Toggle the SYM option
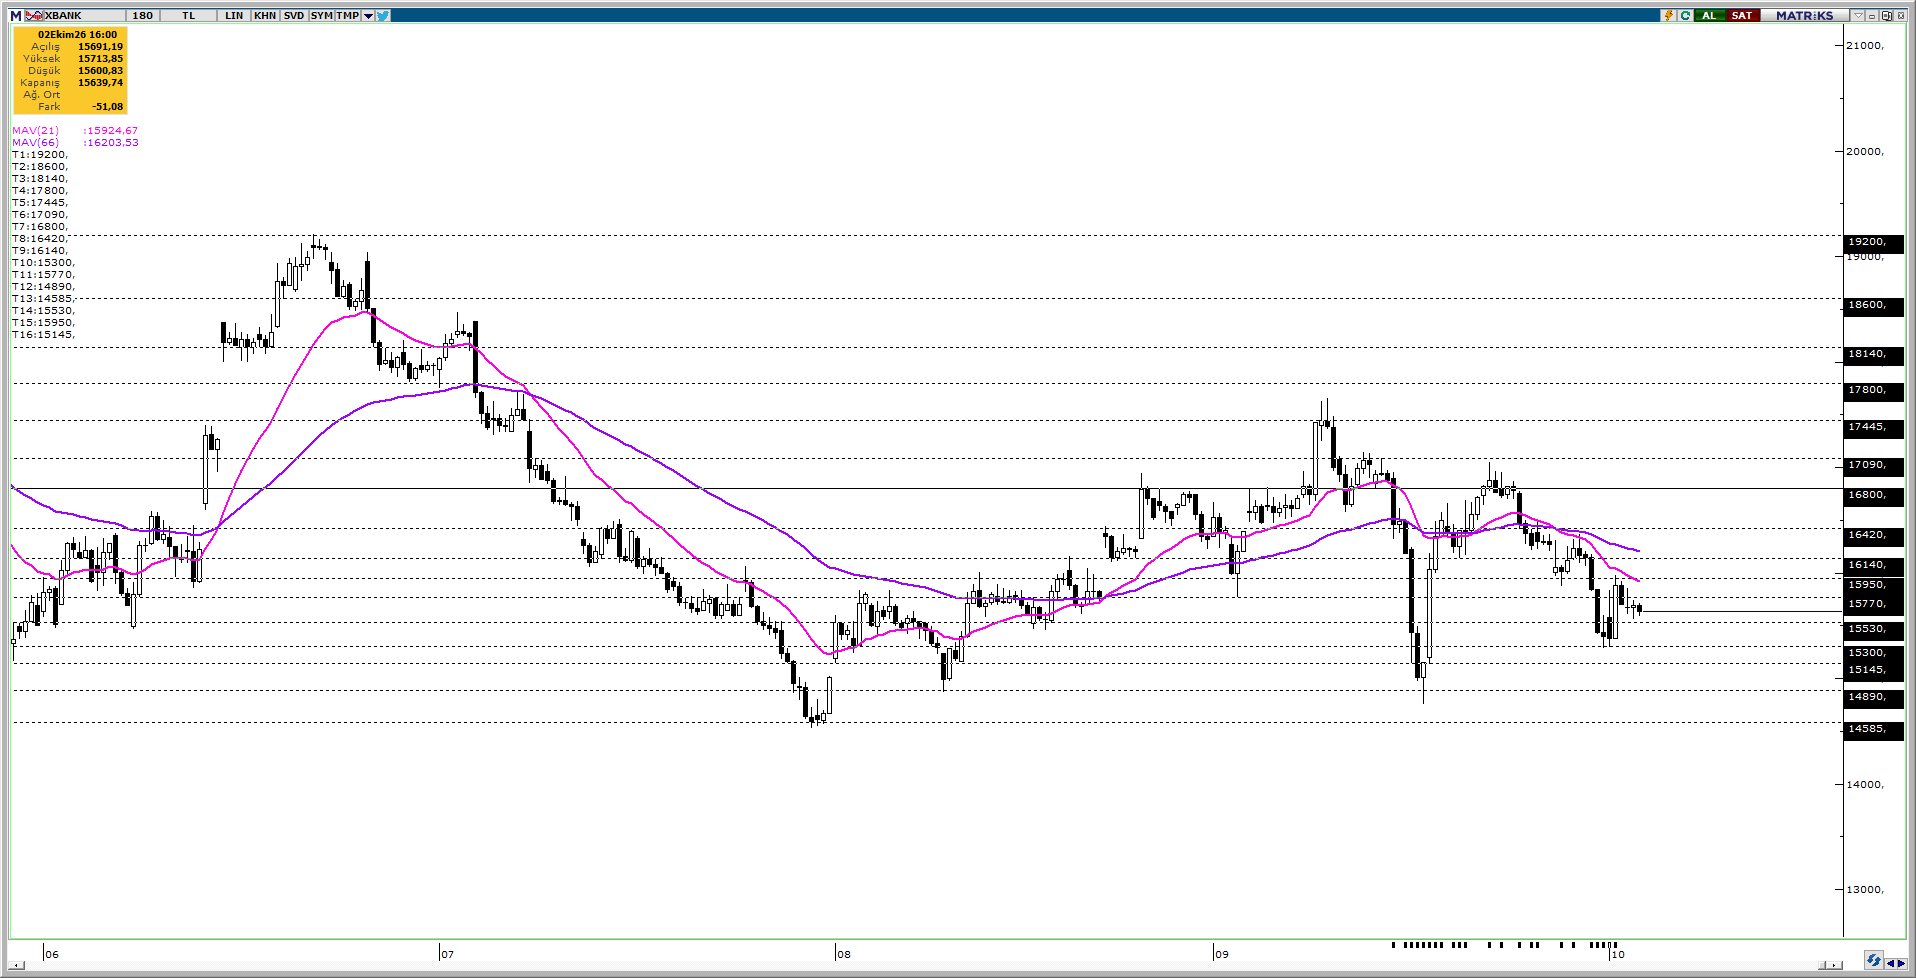This screenshot has width=1916, height=978. pyautogui.click(x=321, y=15)
